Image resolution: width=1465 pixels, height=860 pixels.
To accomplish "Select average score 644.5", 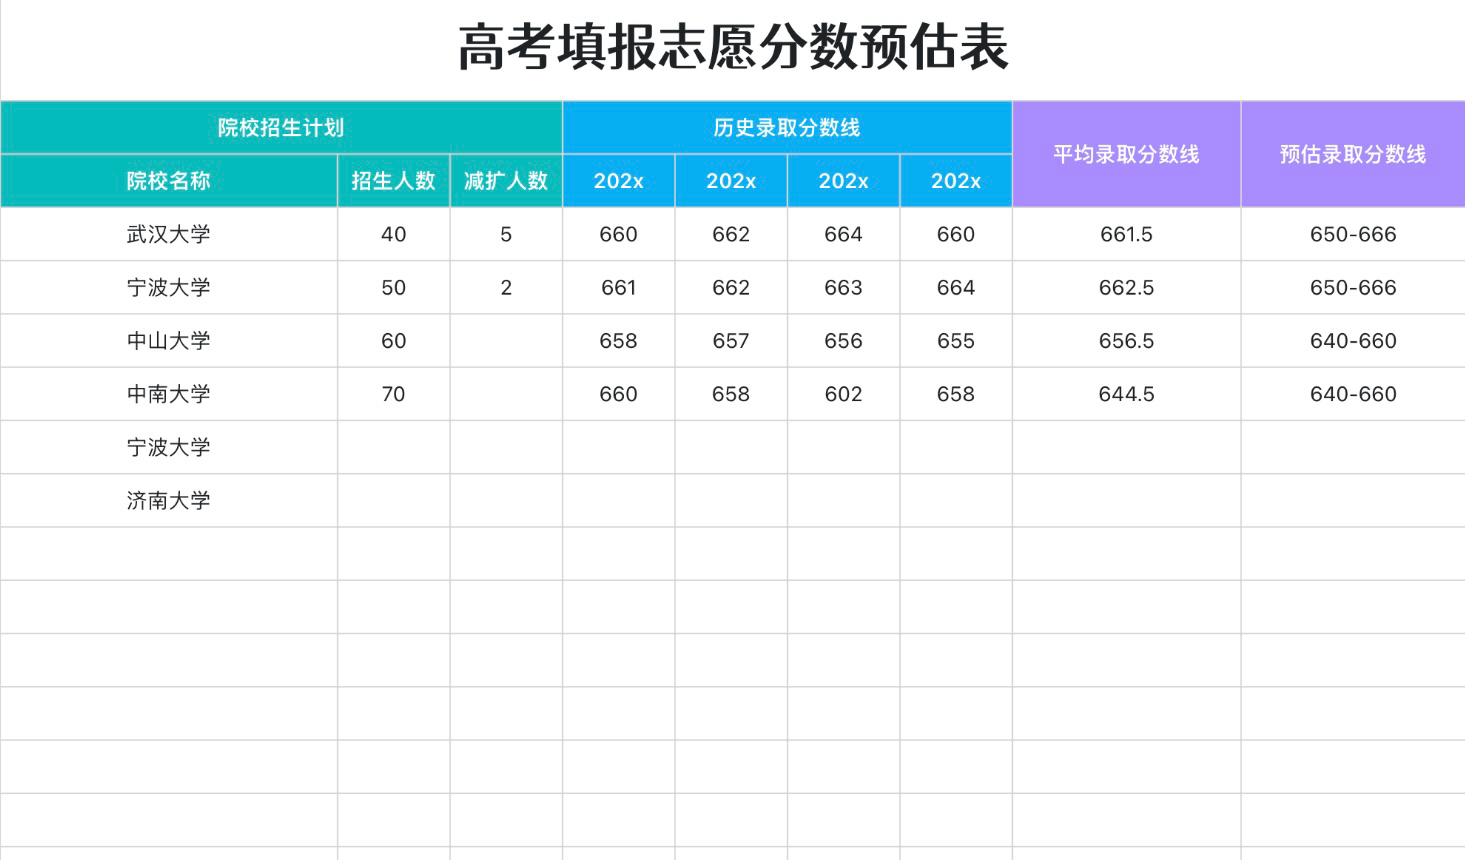I will tap(1126, 394).
